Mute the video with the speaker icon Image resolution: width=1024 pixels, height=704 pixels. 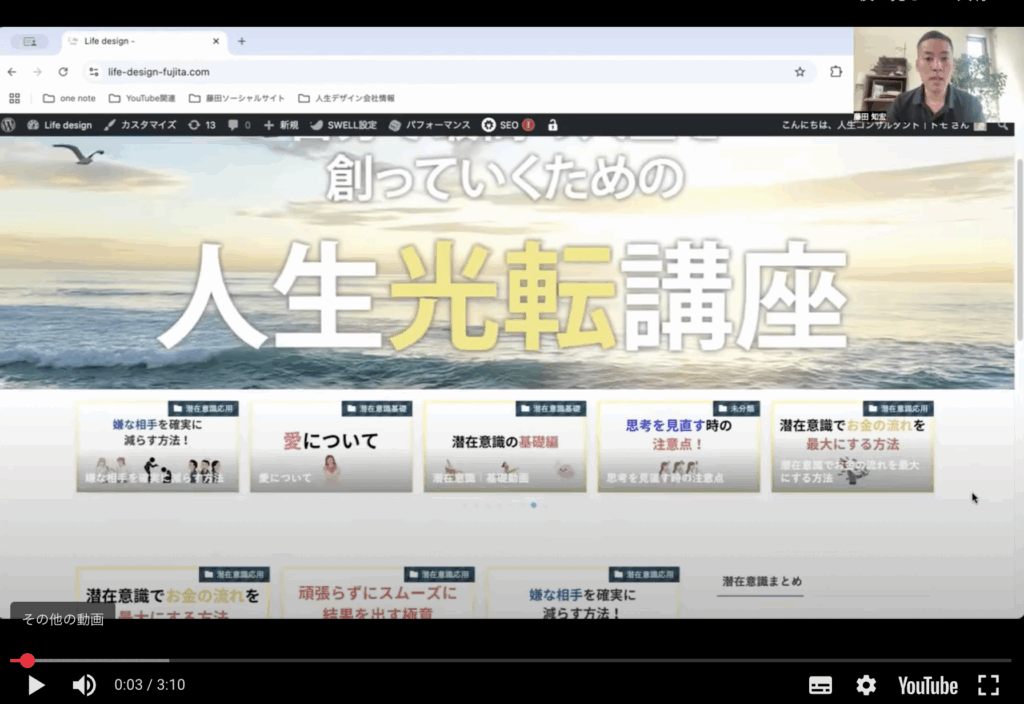(84, 685)
